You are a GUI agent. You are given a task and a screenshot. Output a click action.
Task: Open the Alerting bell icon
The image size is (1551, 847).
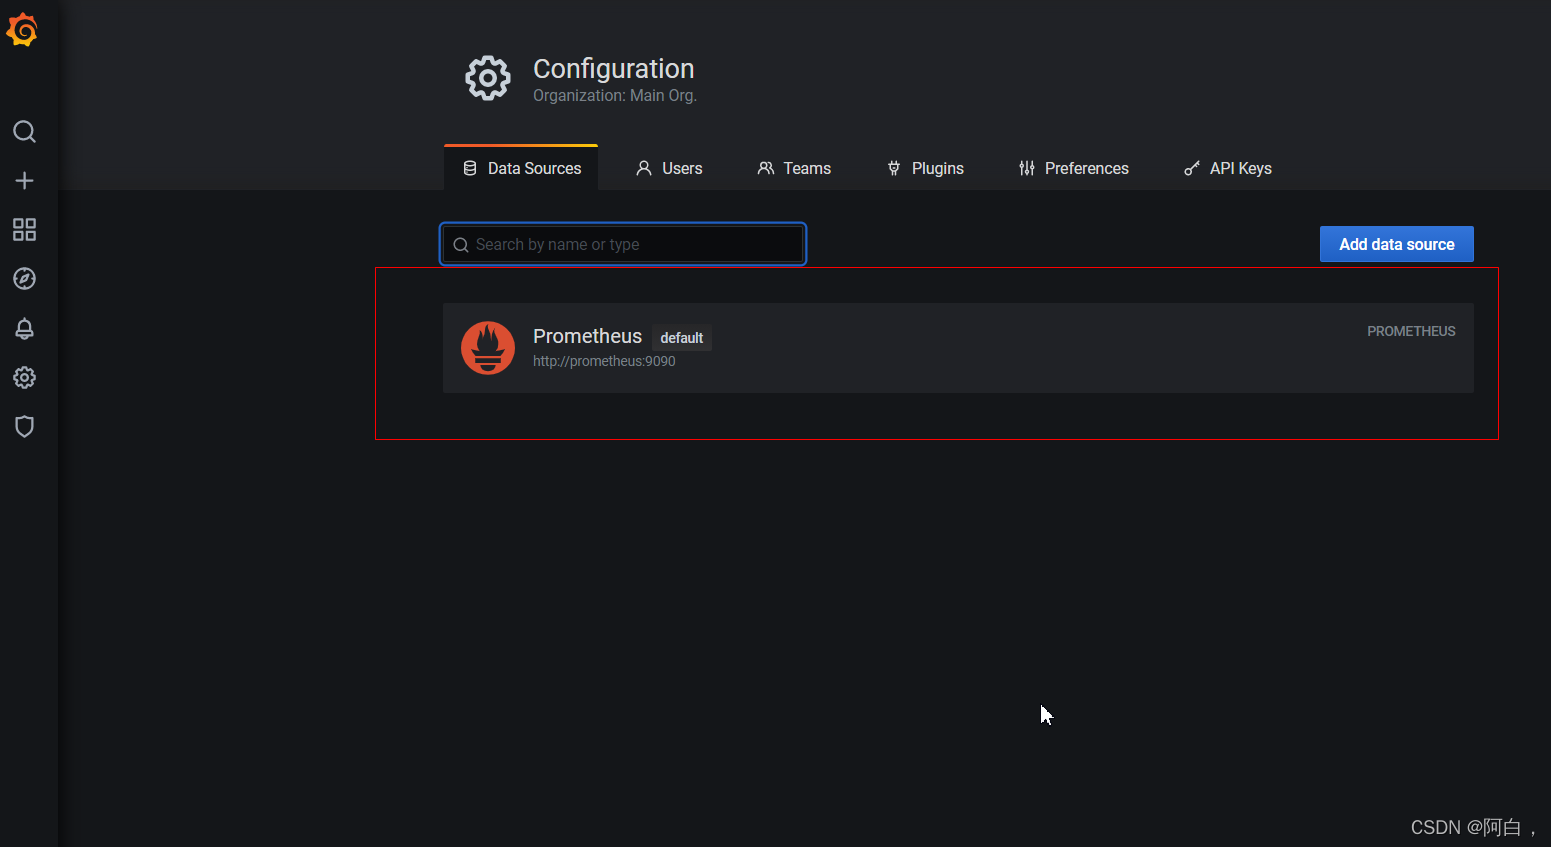click(24, 328)
